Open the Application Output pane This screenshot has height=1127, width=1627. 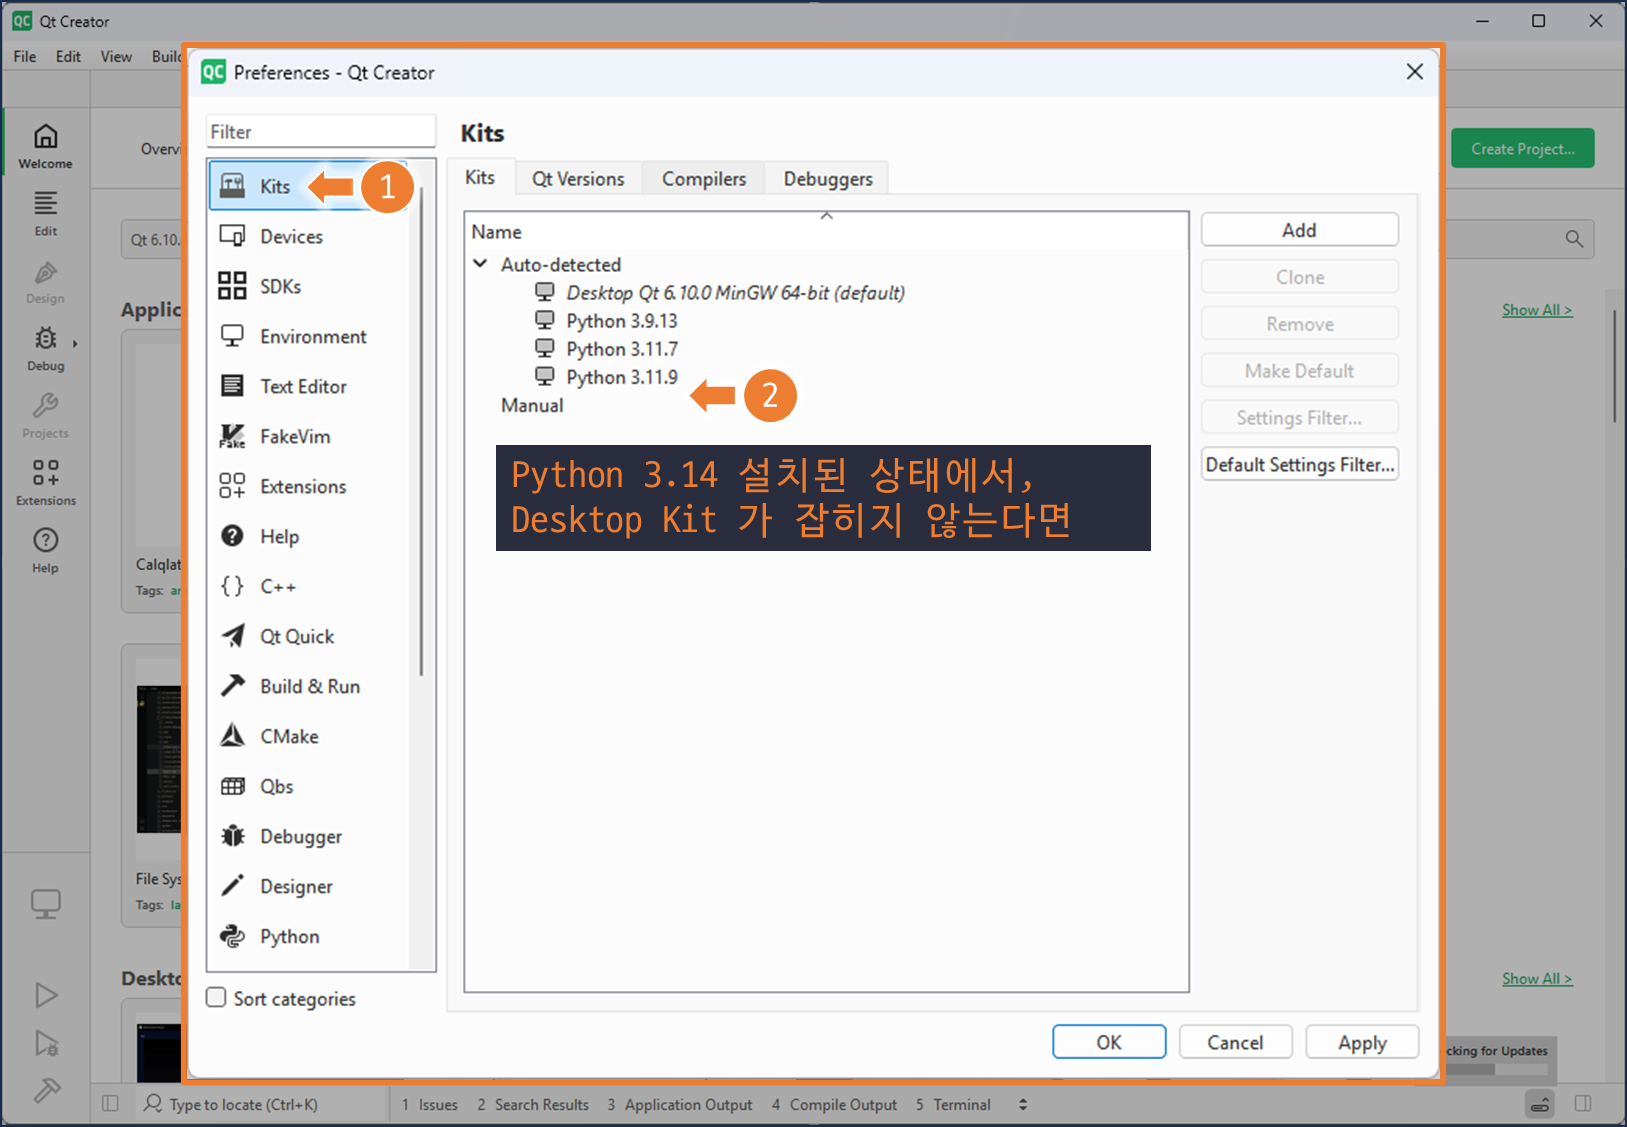coord(680,1104)
